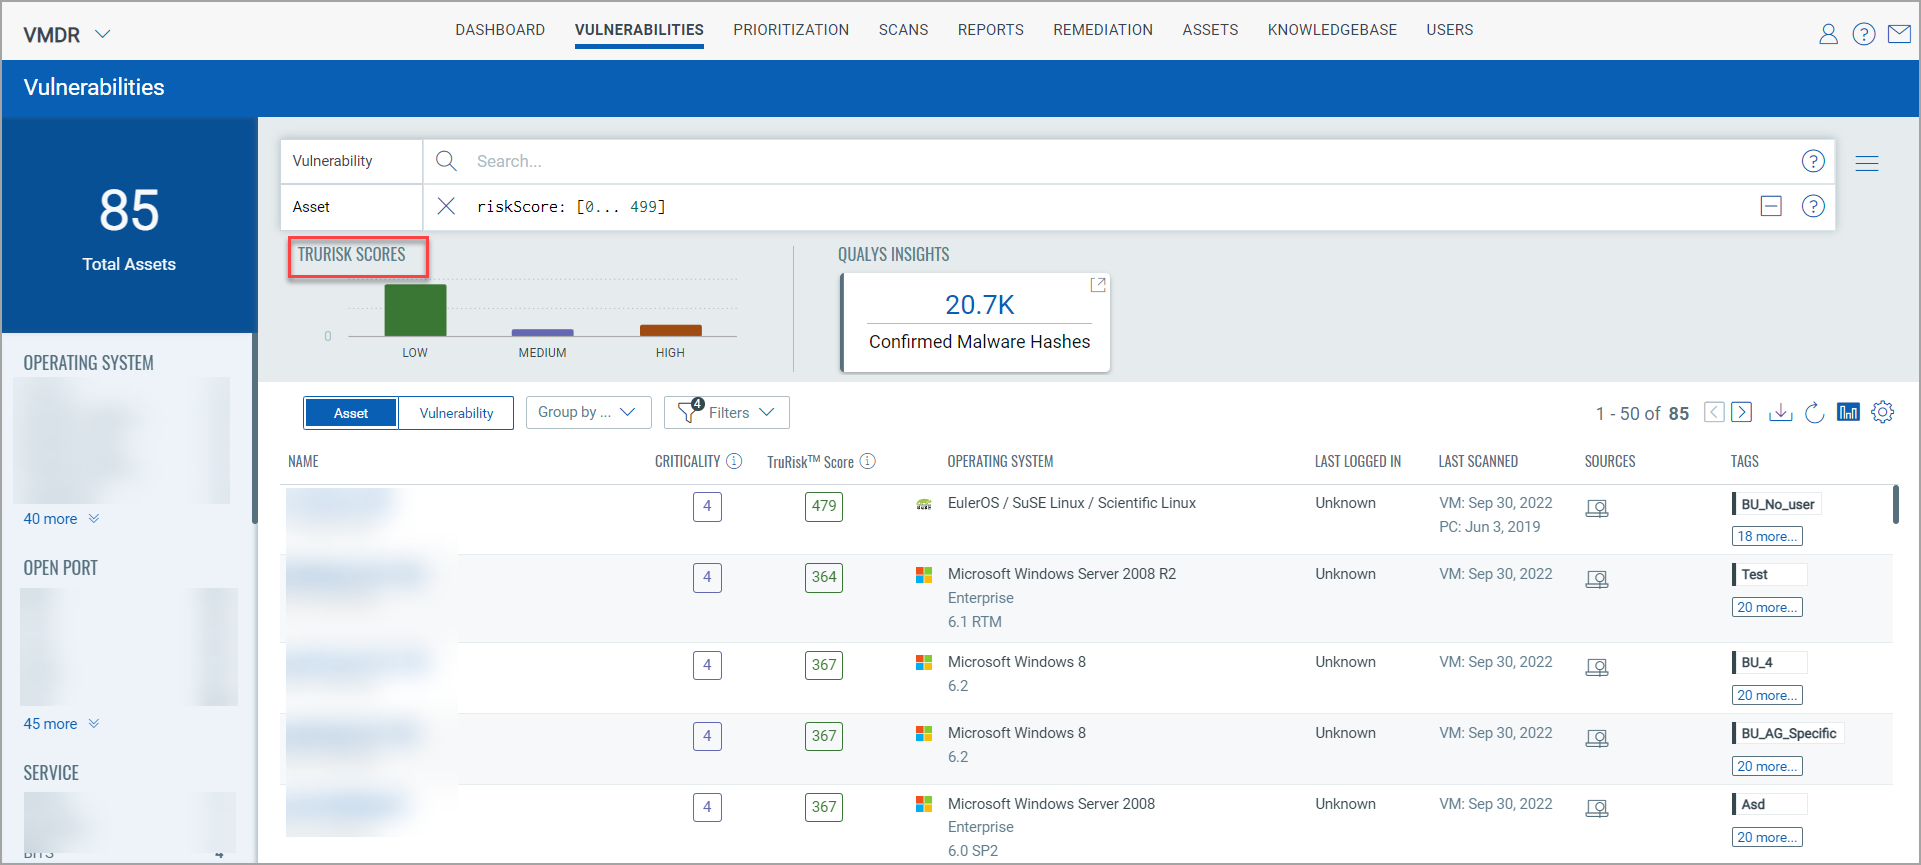Go to next page of results
This screenshot has width=1921, height=865.
tap(1741, 412)
